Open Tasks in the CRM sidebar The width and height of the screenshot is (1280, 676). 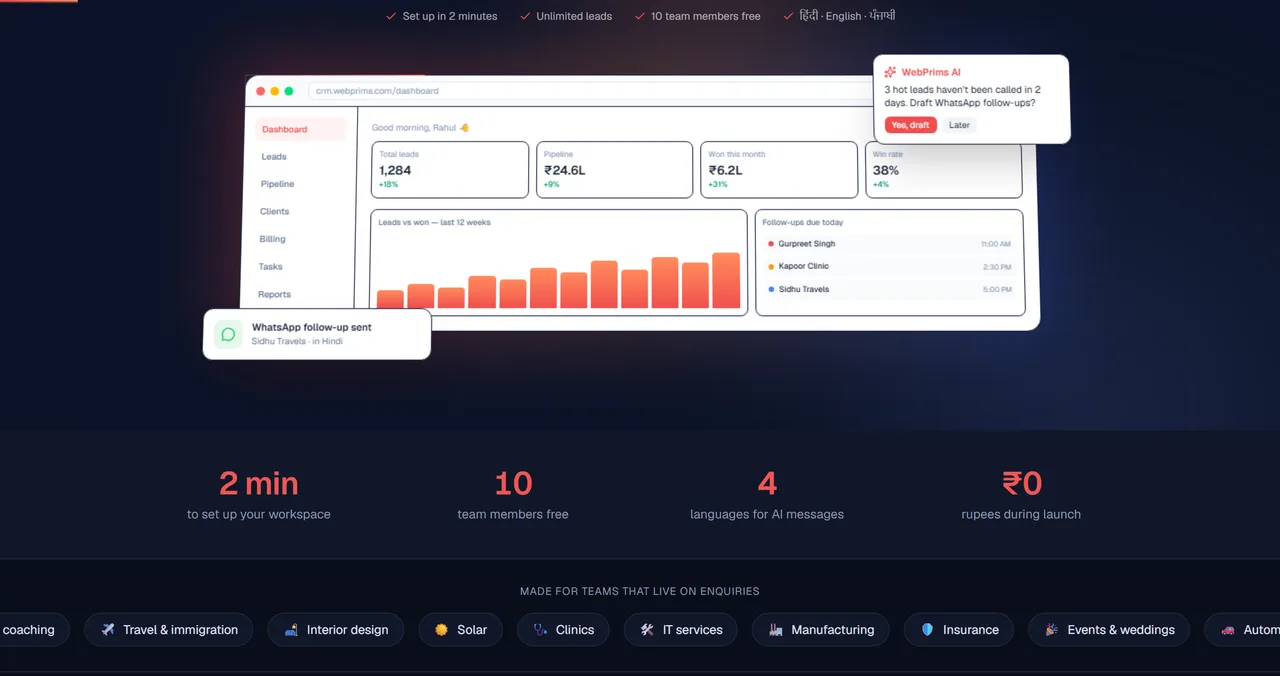point(270,267)
